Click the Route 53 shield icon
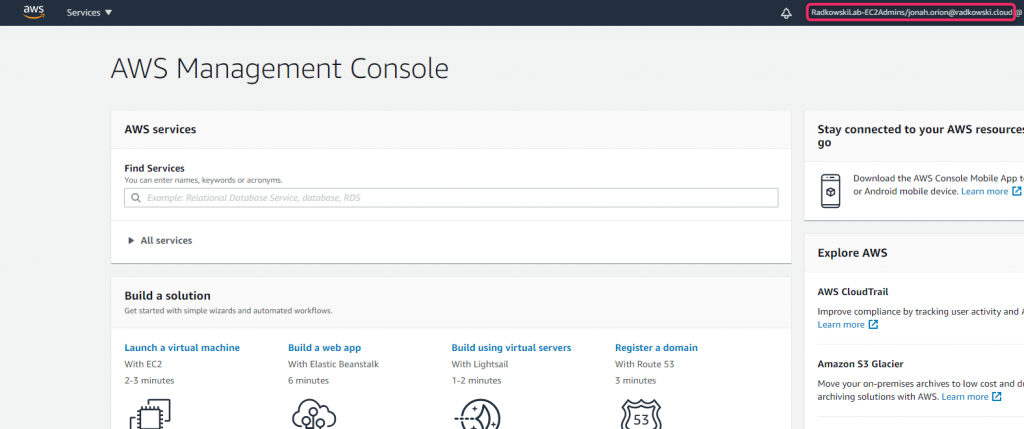The height and width of the screenshot is (429, 1024). (x=641, y=414)
